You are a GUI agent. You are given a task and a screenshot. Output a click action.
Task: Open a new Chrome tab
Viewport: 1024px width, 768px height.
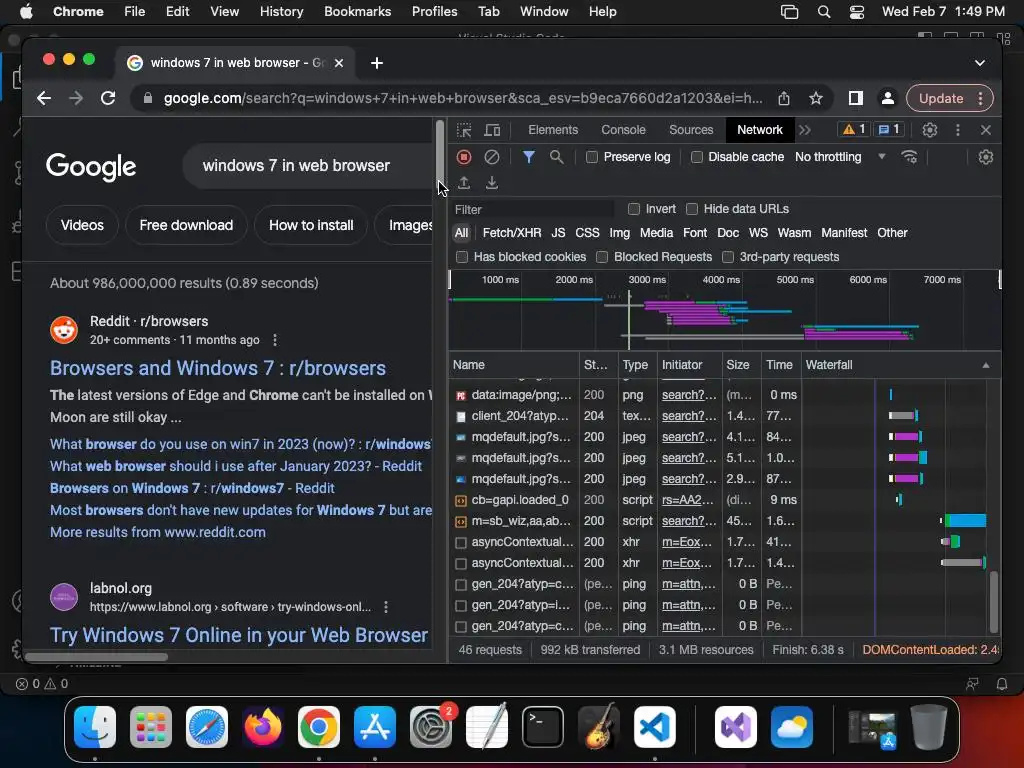377,63
